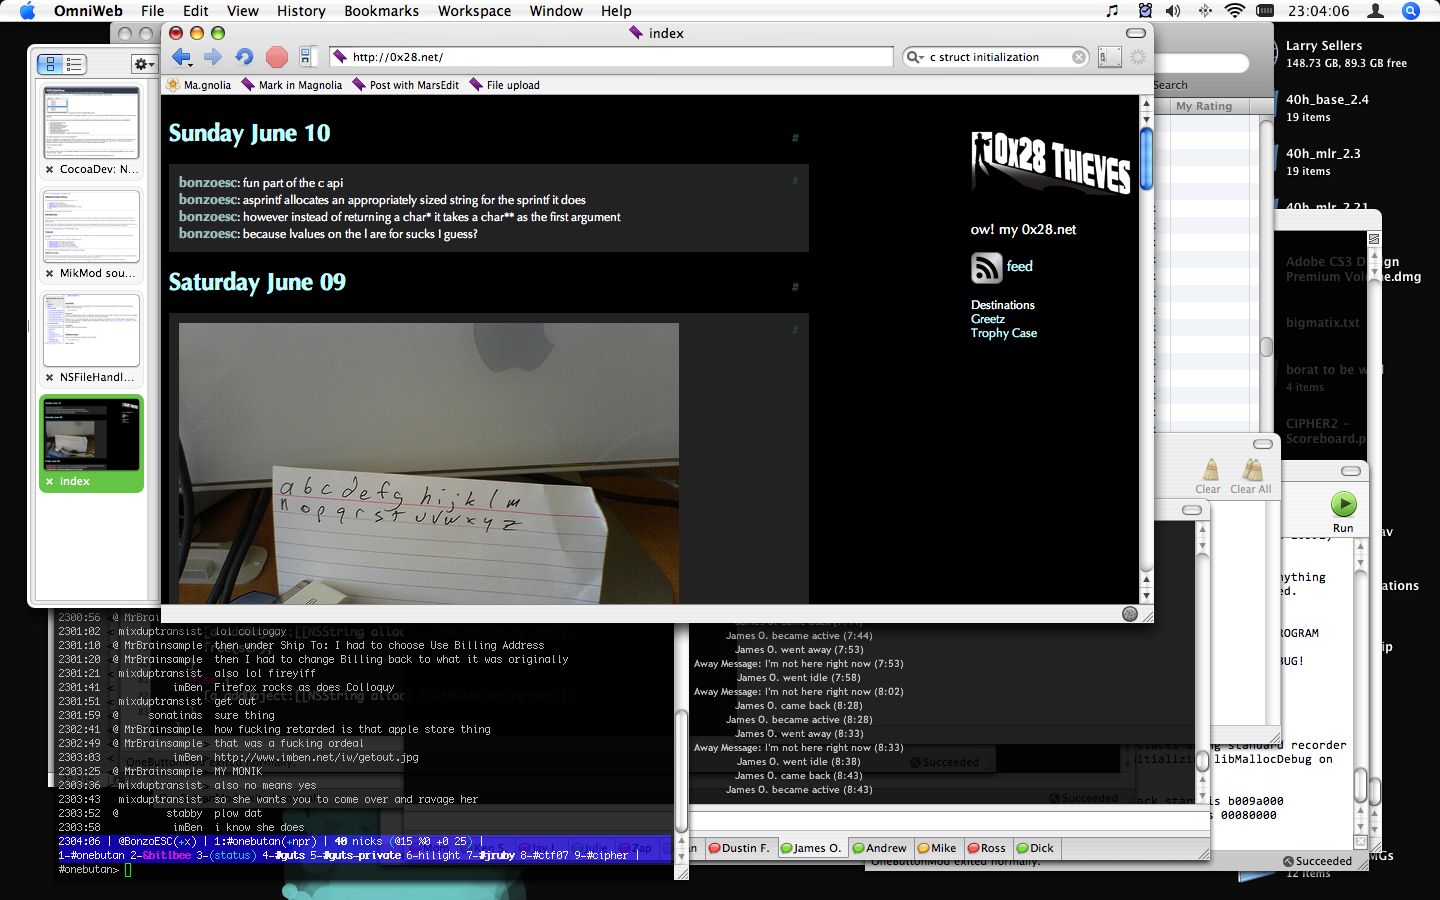Click the iTunes music note menu bar icon
Image resolution: width=1440 pixels, height=900 pixels.
point(1112,11)
